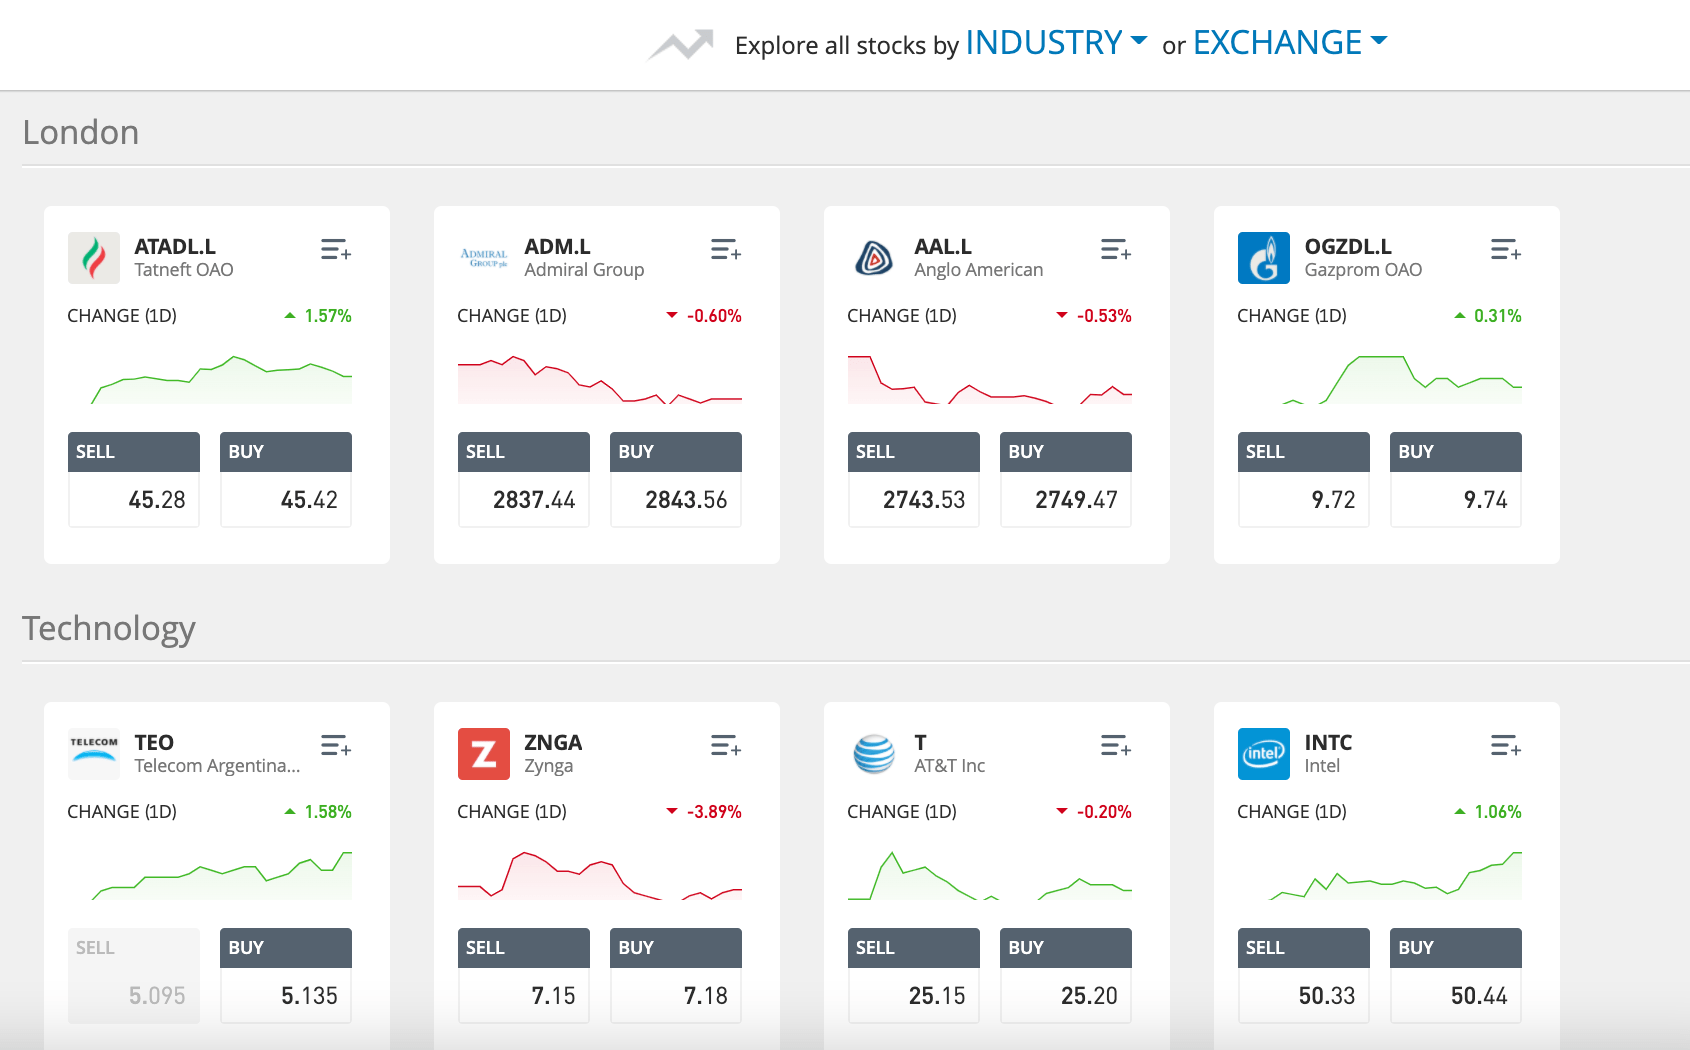Click the ZNGA -3.89% change value
Image resolution: width=1690 pixels, height=1050 pixels.
tap(714, 812)
